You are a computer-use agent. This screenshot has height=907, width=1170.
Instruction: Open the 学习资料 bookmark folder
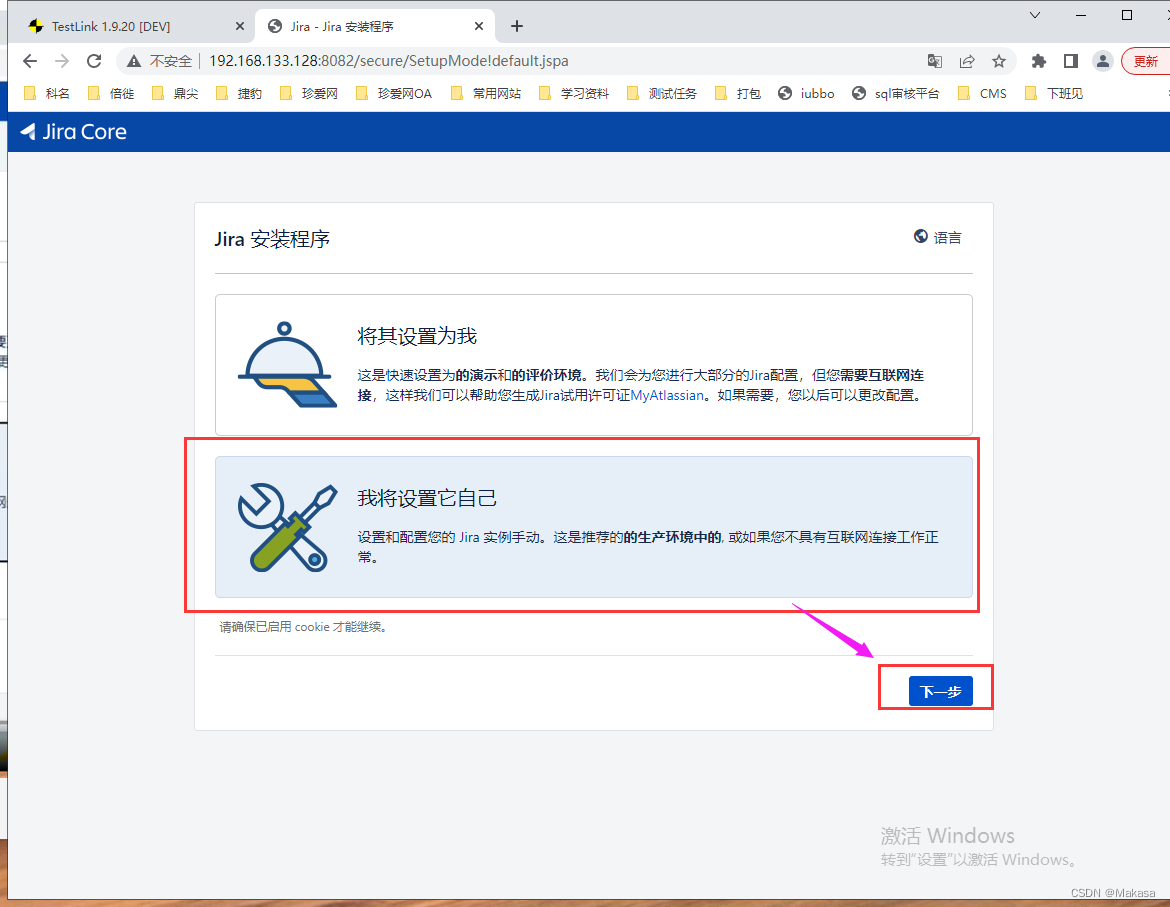pos(574,93)
